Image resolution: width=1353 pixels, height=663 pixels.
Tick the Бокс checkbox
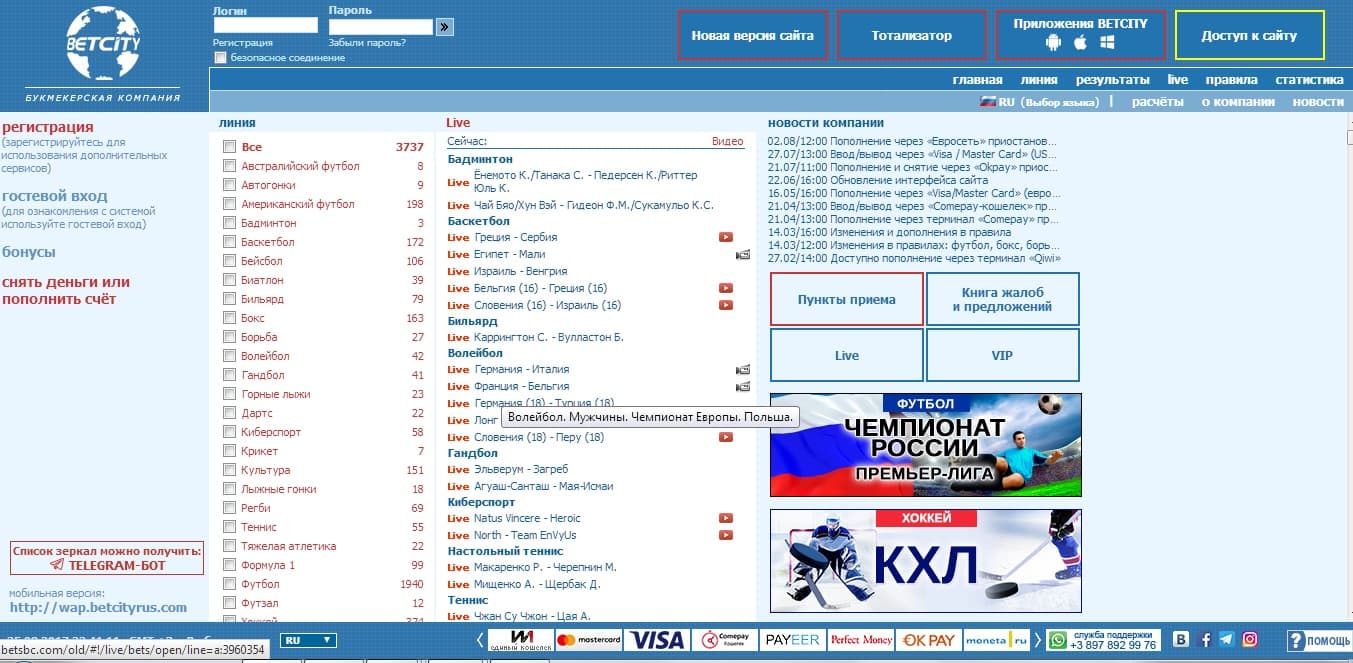230,318
